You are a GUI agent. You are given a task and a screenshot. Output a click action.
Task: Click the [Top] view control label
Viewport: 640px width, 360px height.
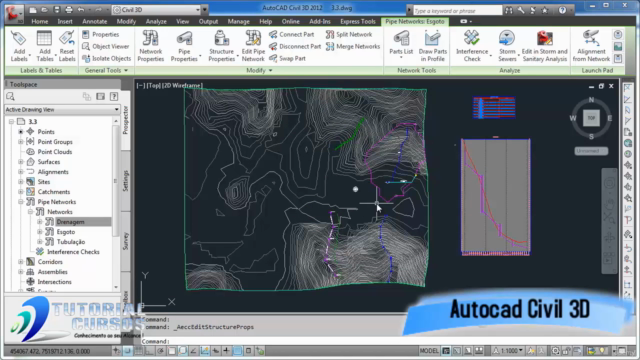coord(154,85)
